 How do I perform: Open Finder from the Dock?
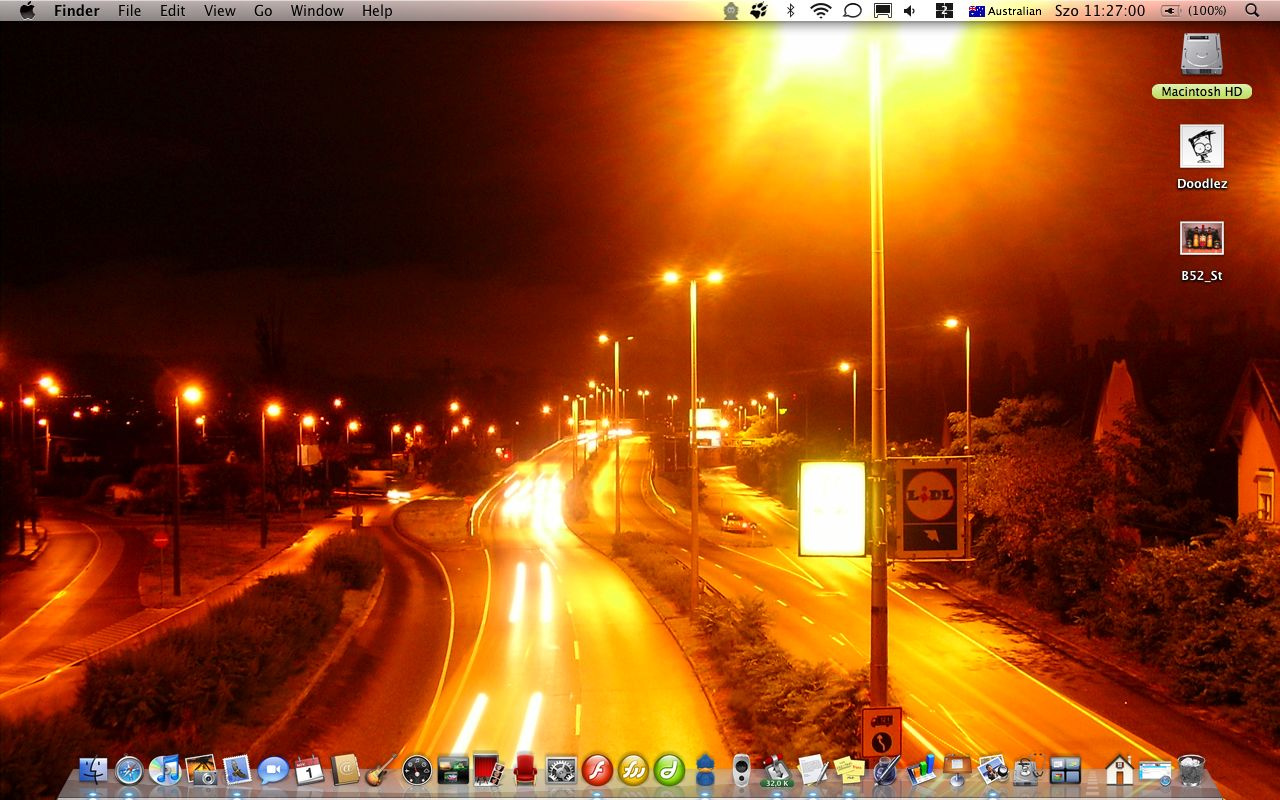point(93,769)
